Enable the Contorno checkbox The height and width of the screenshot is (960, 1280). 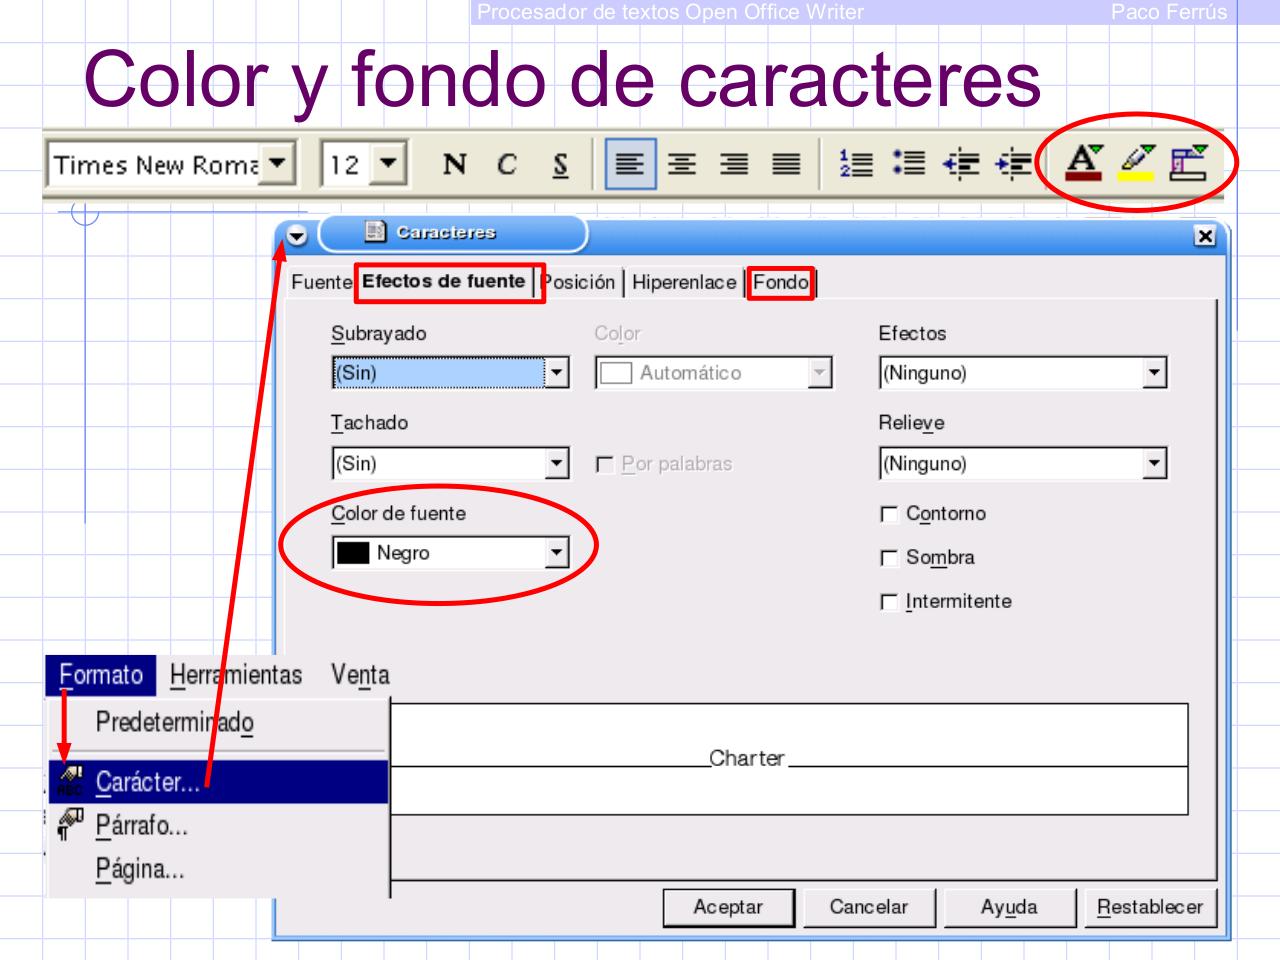click(x=887, y=514)
